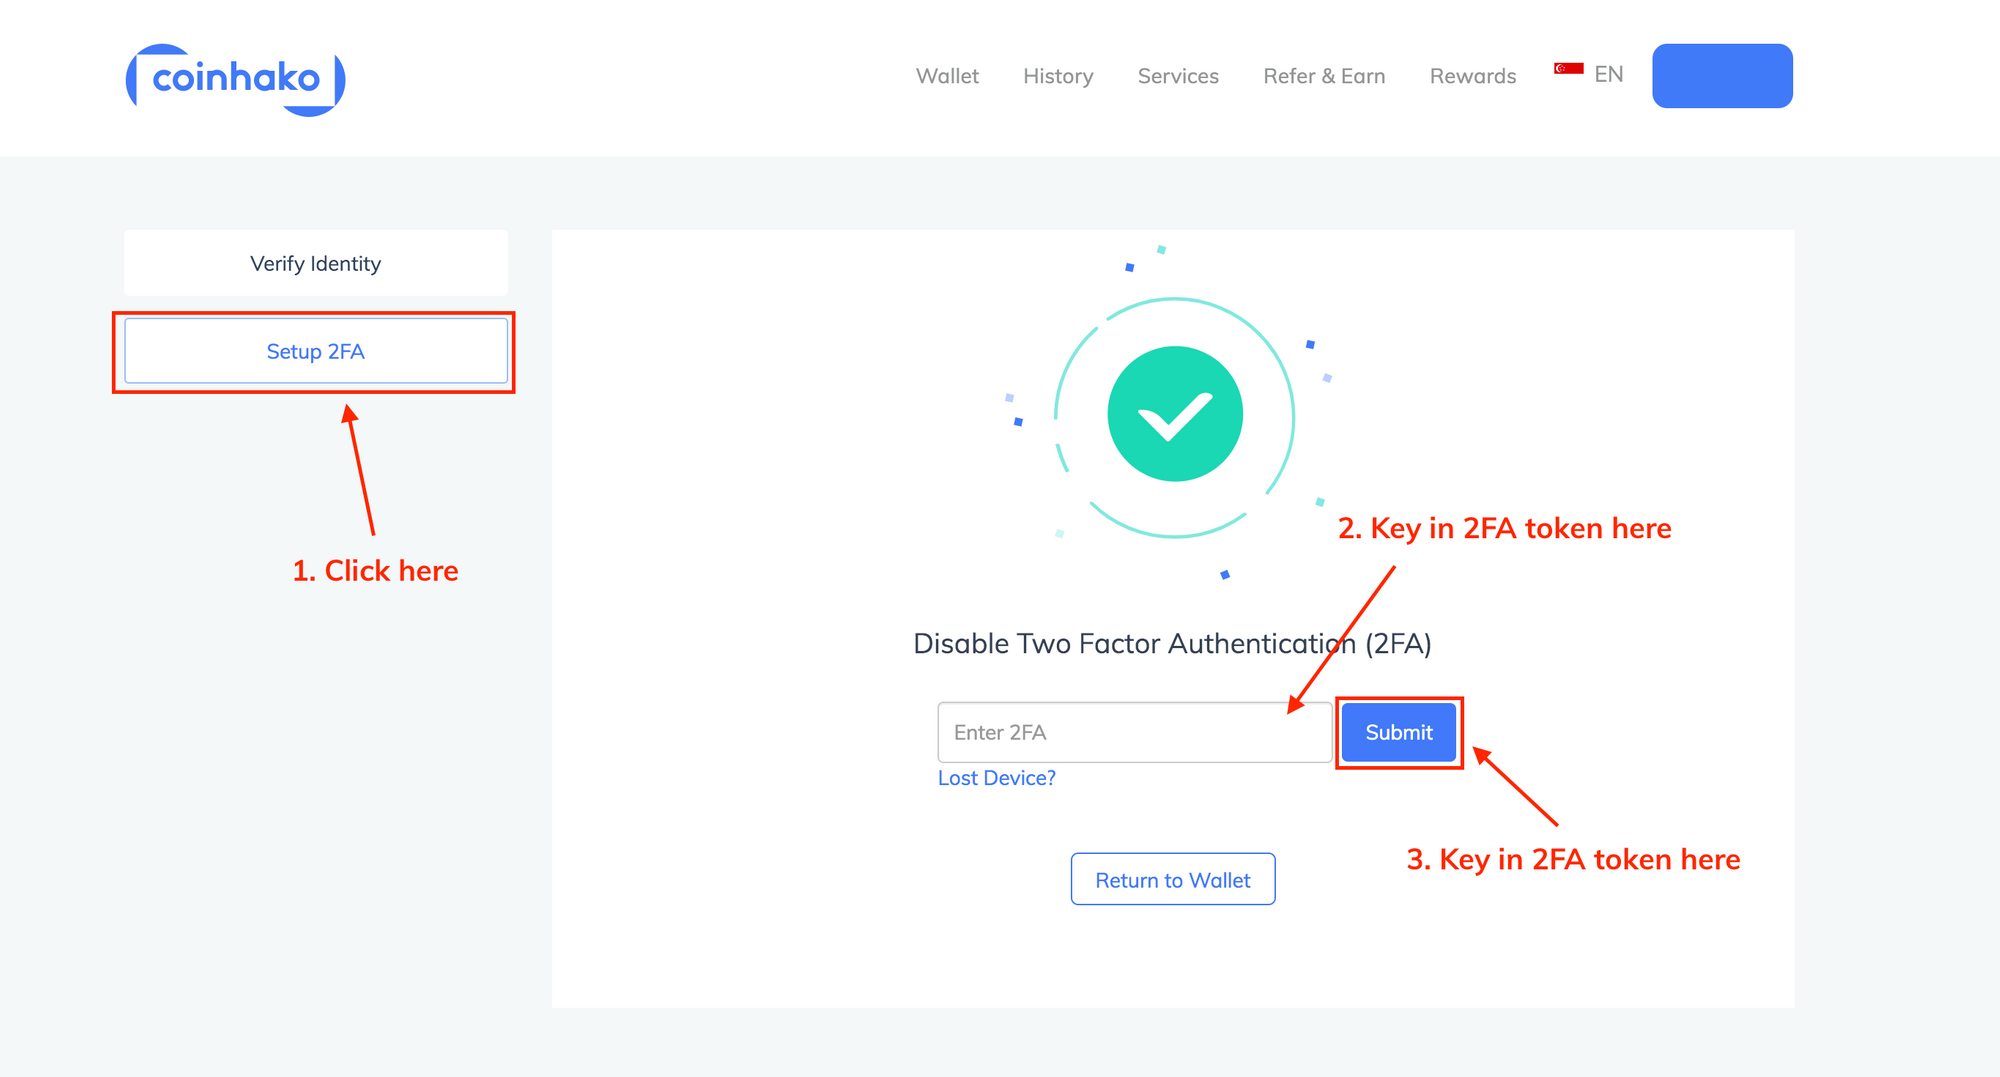Select the Verify Identity sidebar tab
Viewport: 2000px width, 1077px height.
pos(316,263)
